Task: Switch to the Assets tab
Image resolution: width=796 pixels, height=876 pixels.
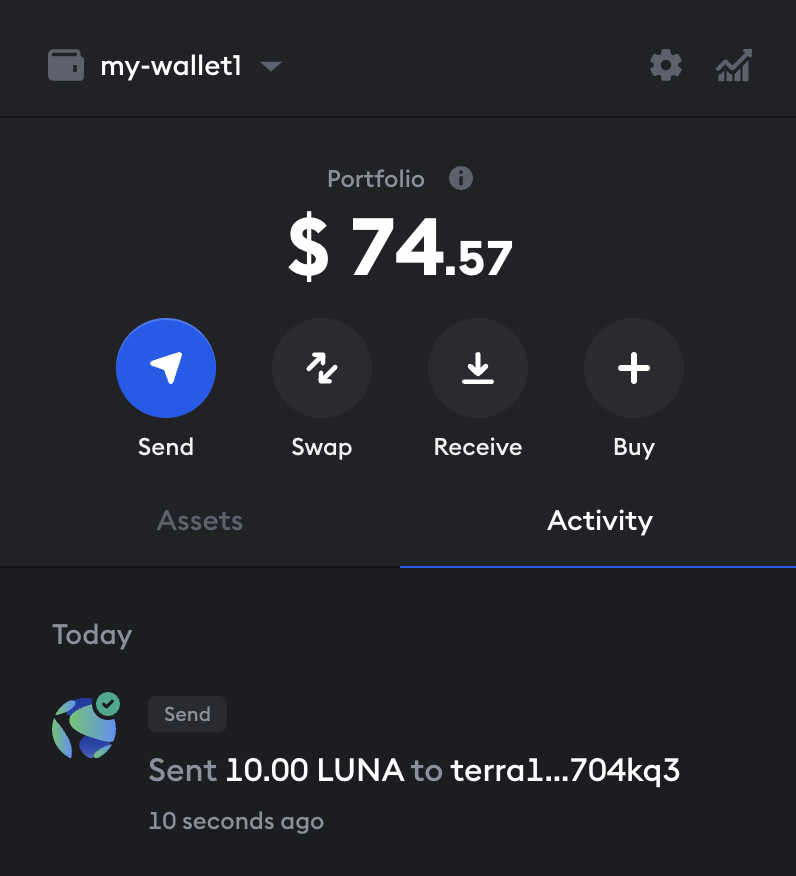Action: tap(200, 521)
